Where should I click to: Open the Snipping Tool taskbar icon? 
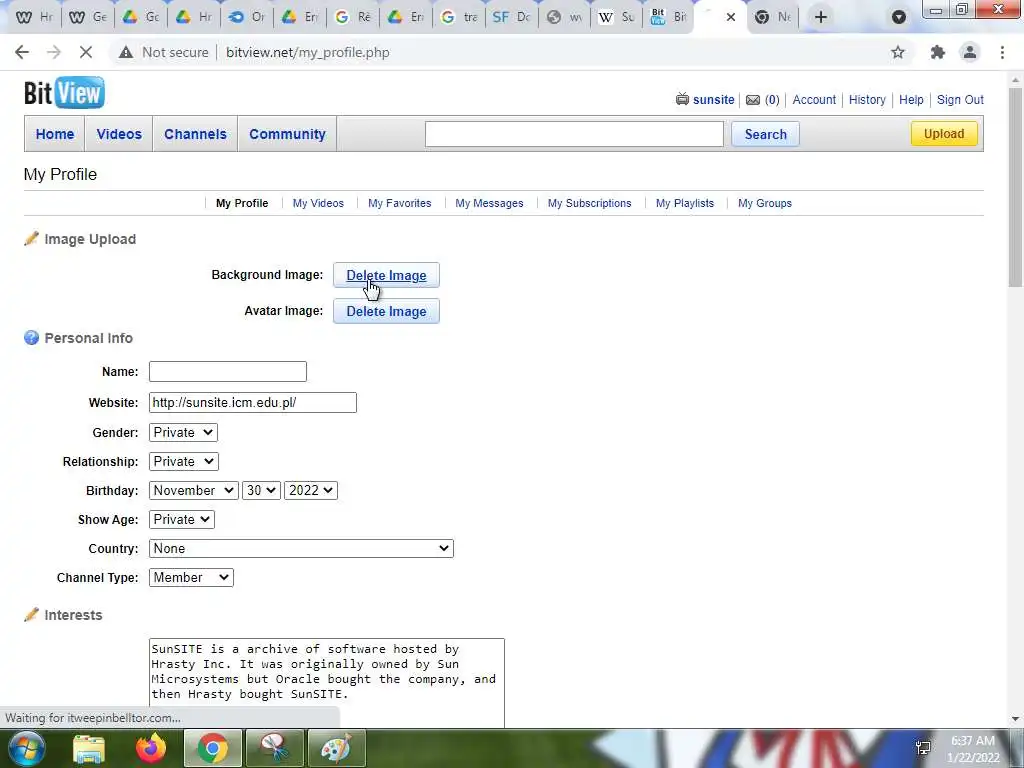274,748
